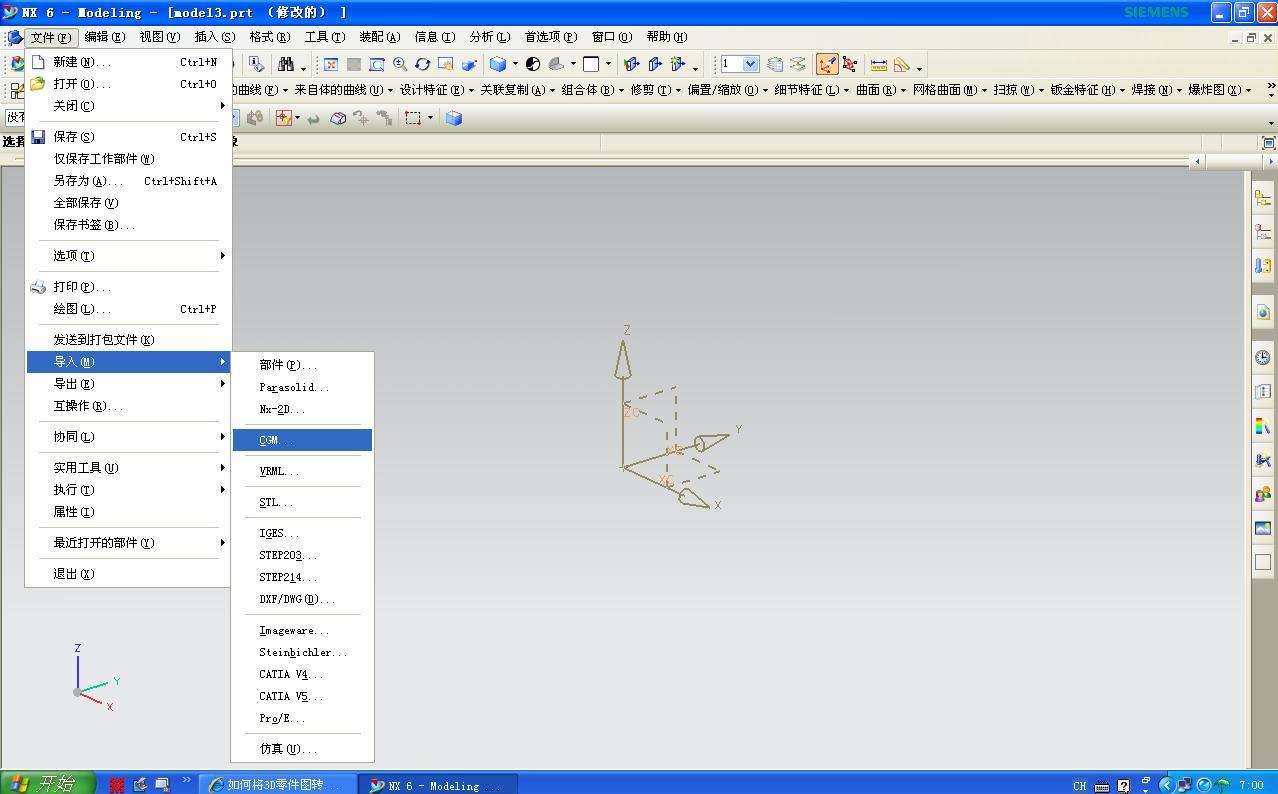Select CATIA V5... import option
Image resolution: width=1278 pixels, height=794 pixels.
(302, 697)
